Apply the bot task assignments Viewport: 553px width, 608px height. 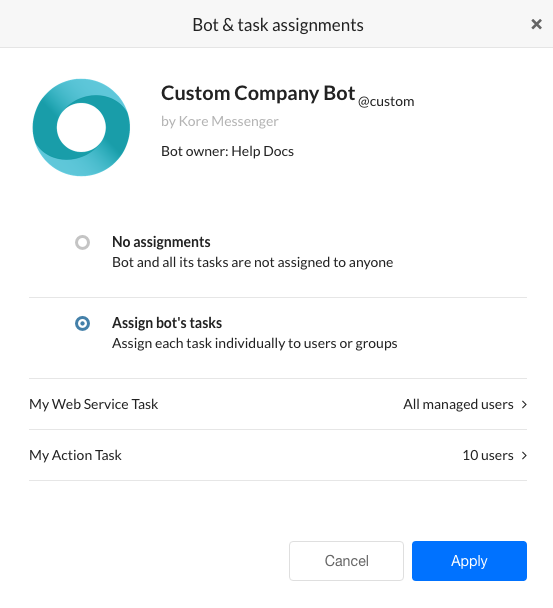coord(469,561)
